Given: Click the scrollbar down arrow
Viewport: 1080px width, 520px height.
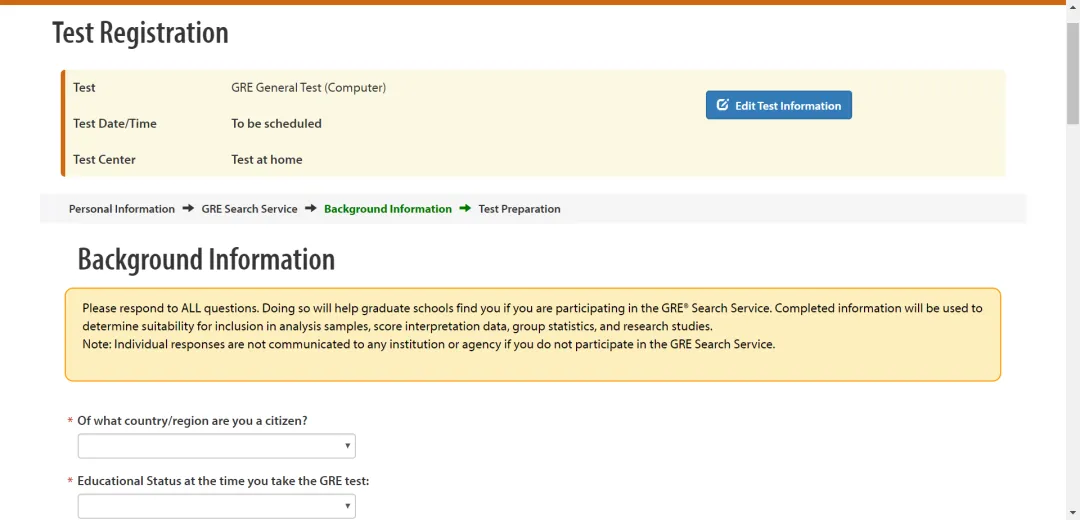Looking at the screenshot, I should pos(1072,512).
